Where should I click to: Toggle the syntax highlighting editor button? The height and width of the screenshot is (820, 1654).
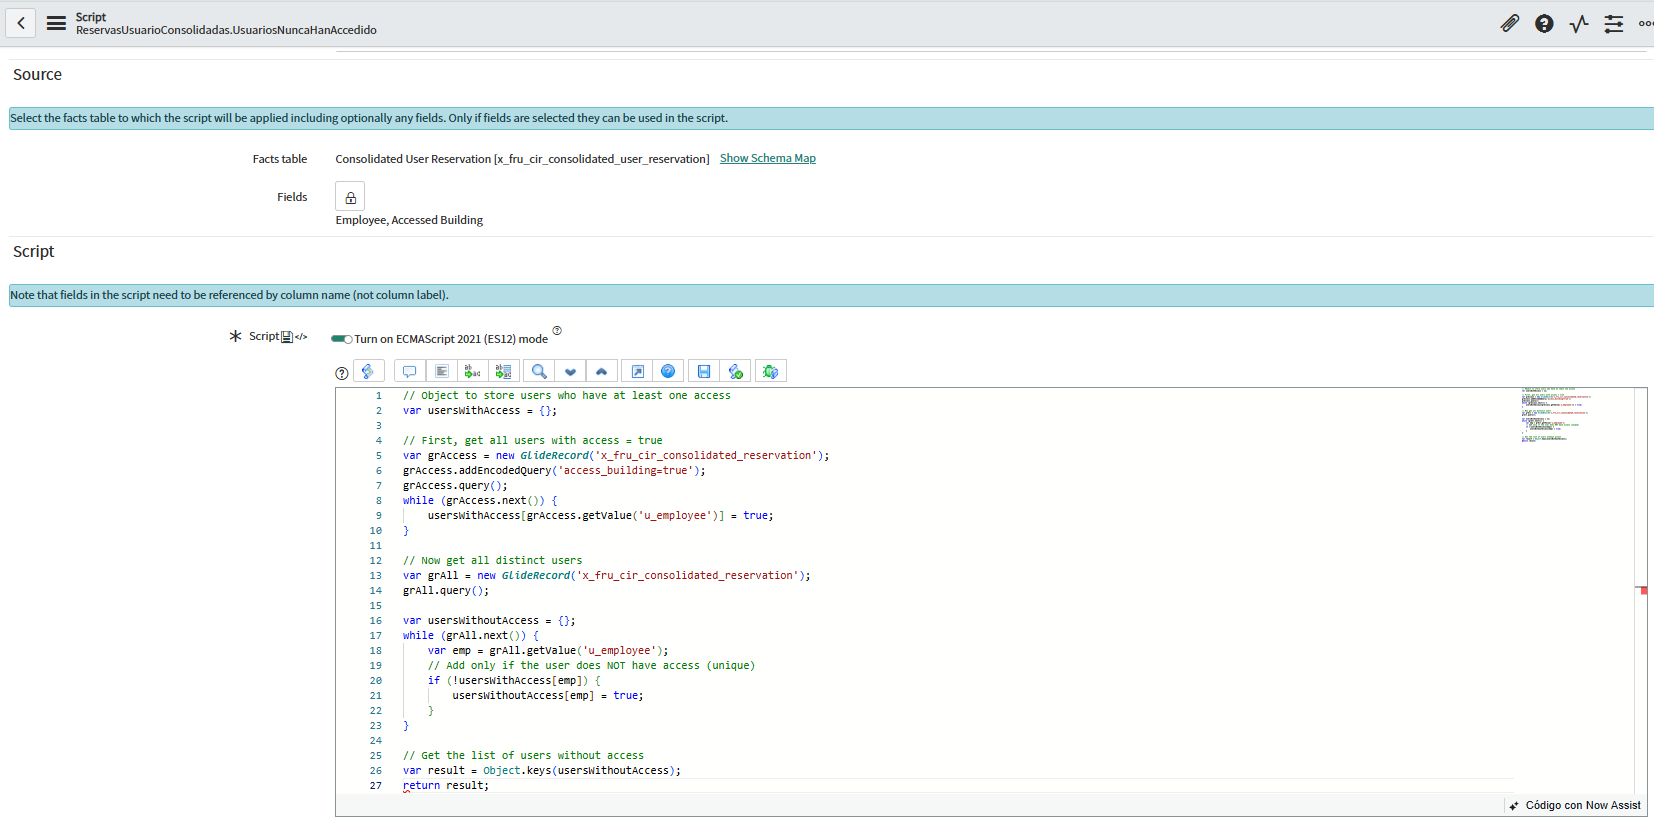tap(368, 371)
